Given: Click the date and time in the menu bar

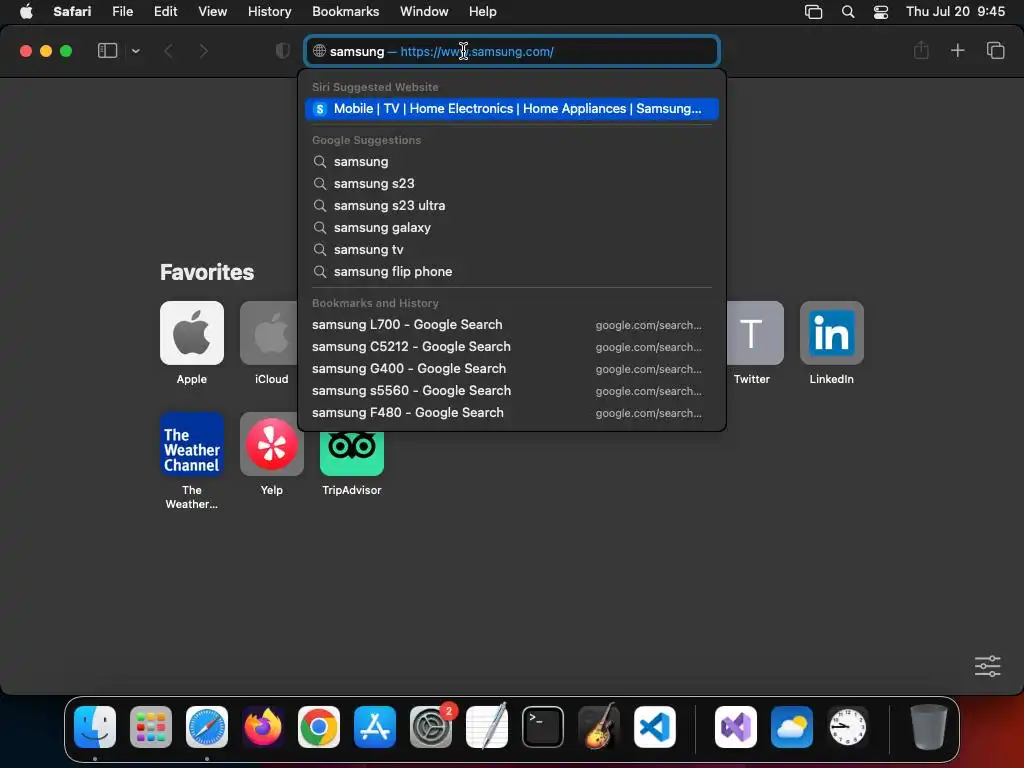Looking at the screenshot, I should [x=955, y=12].
